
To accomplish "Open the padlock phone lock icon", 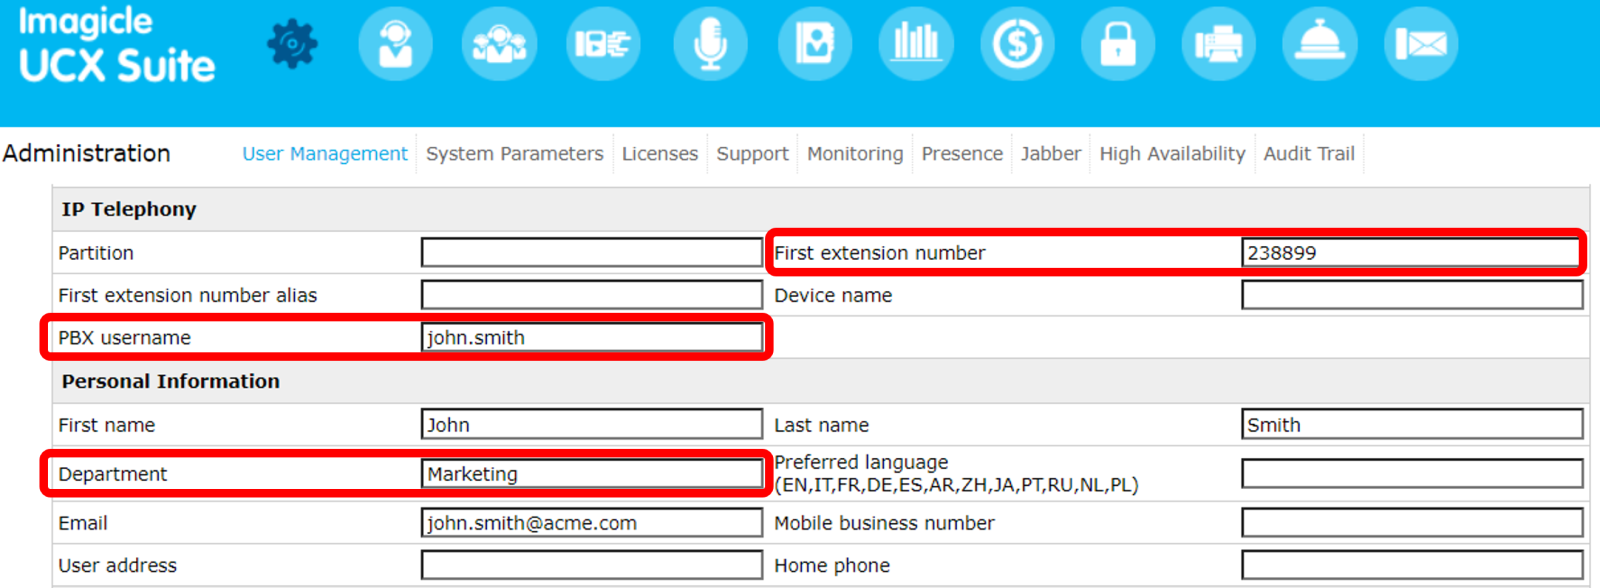I will (x=1118, y=44).
